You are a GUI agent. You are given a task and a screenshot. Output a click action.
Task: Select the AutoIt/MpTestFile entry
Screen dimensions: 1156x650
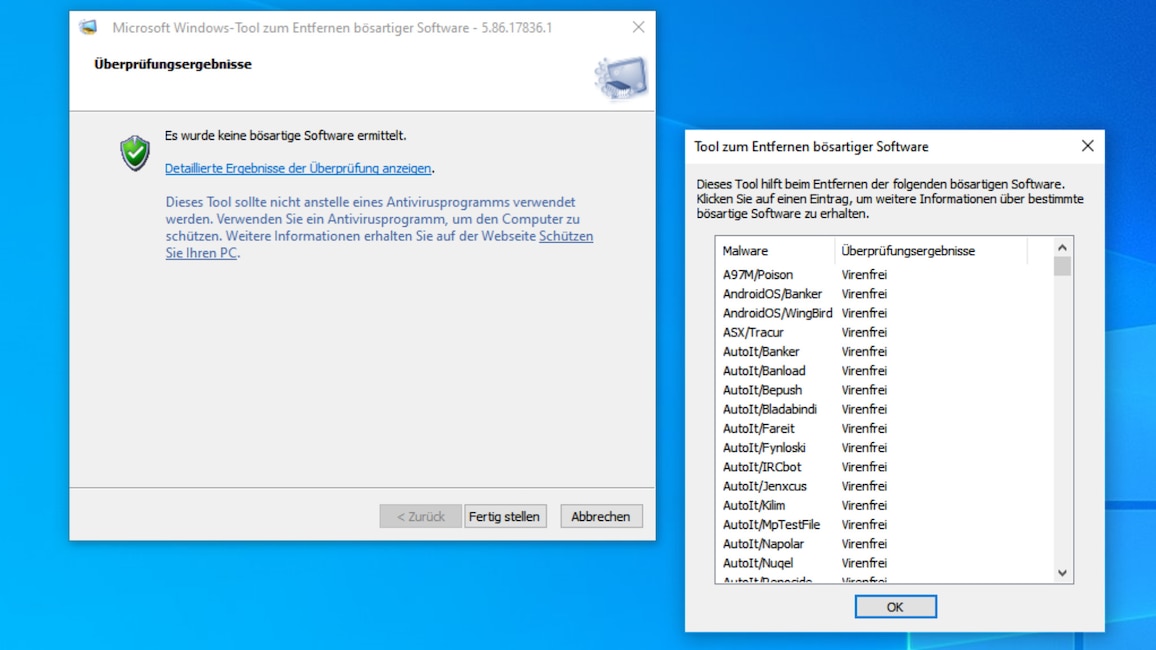771,524
